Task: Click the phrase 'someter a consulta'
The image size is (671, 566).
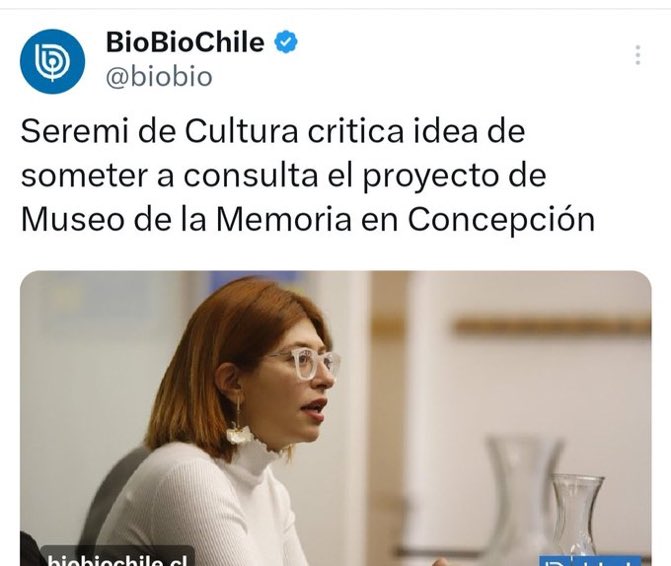Action: [x=169, y=175]
